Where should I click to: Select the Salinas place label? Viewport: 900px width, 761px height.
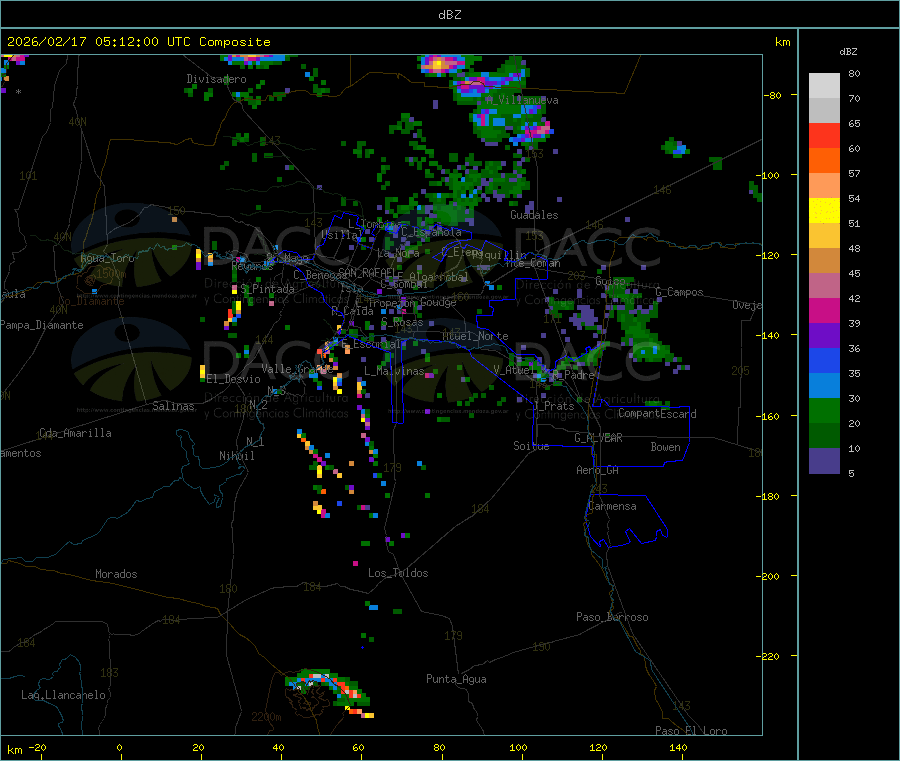tap(173, 406)
